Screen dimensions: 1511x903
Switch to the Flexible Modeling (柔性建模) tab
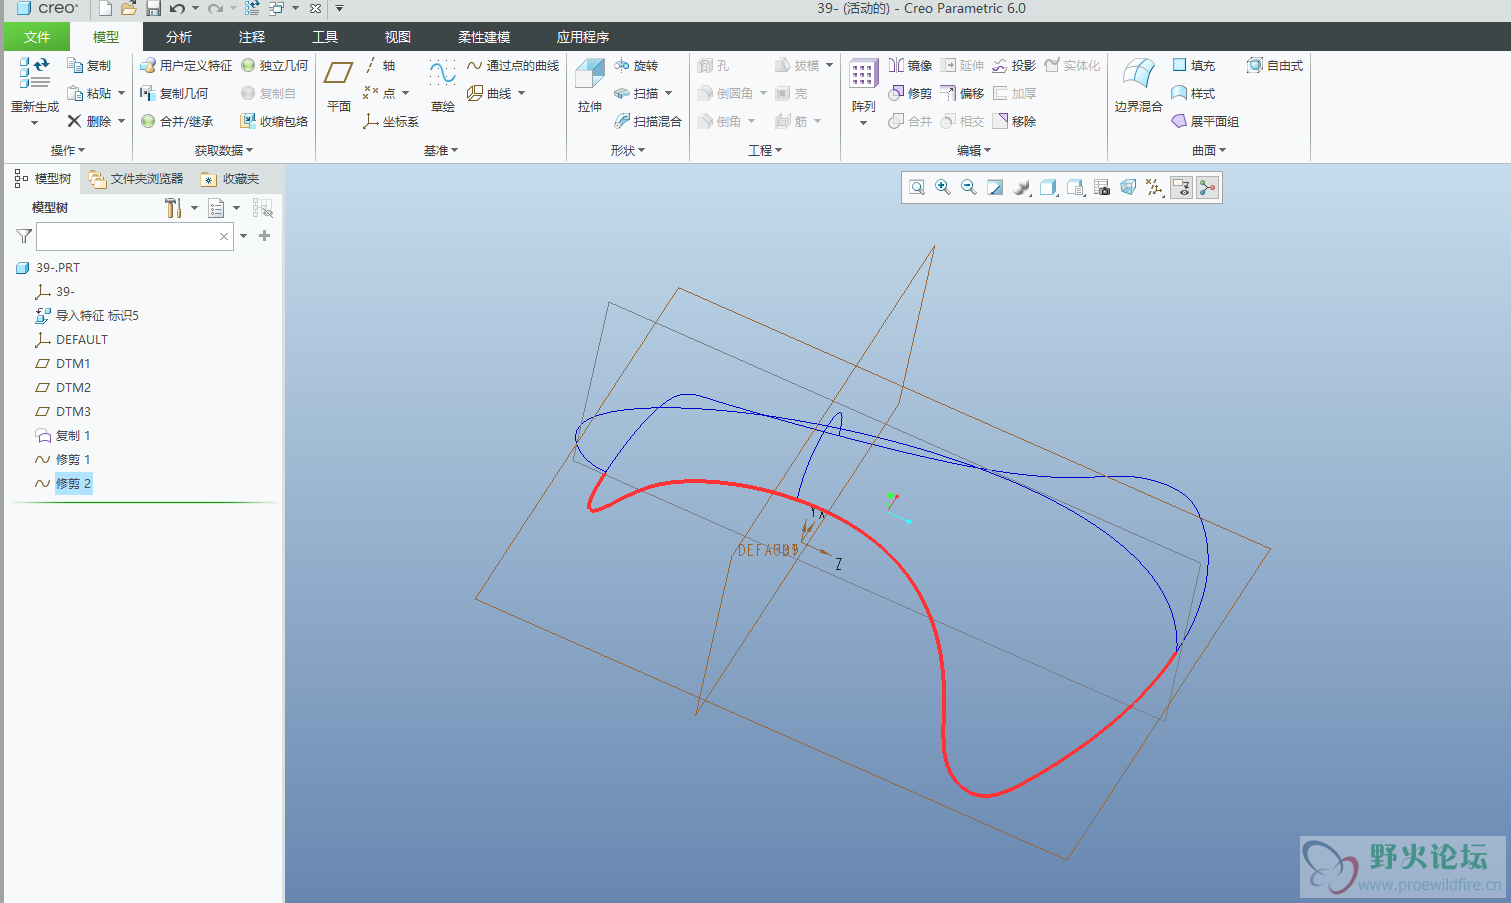(484, 37)
